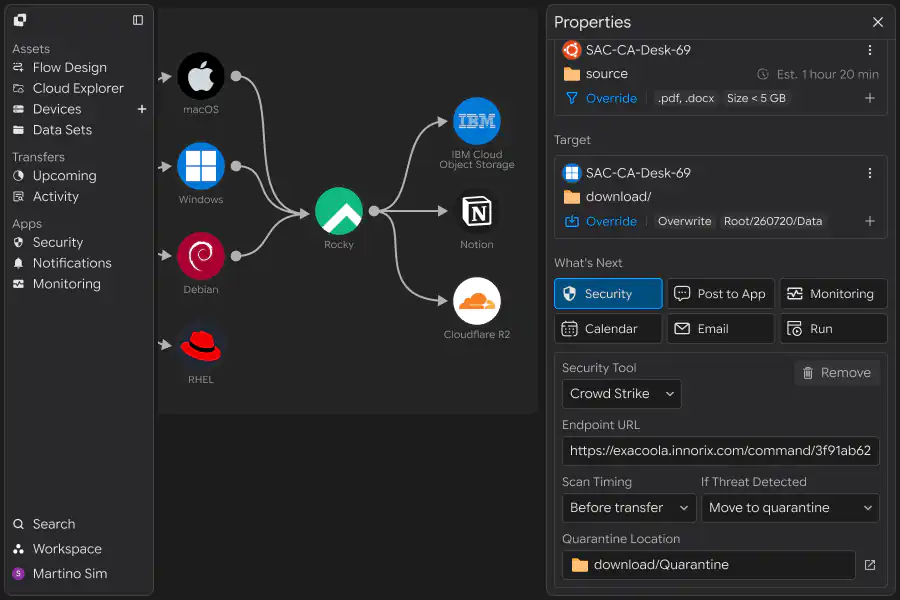Click the Ubuntu icon beside source SAC-CA-Desk-69

[x=571, y=50]
